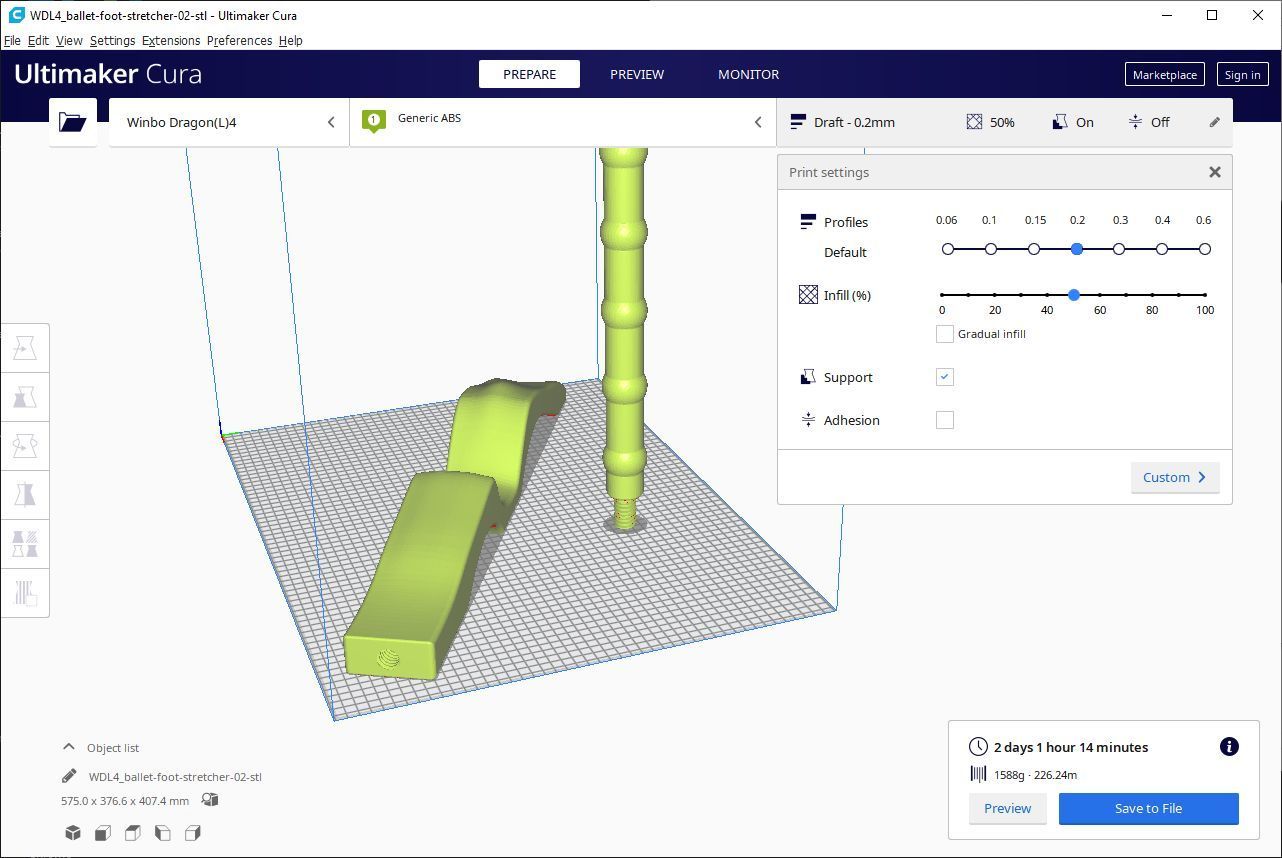Select the Rotate tool
Image resolution: width=1282 pixels, height=858 pixels.
click(x=25, y=446)
